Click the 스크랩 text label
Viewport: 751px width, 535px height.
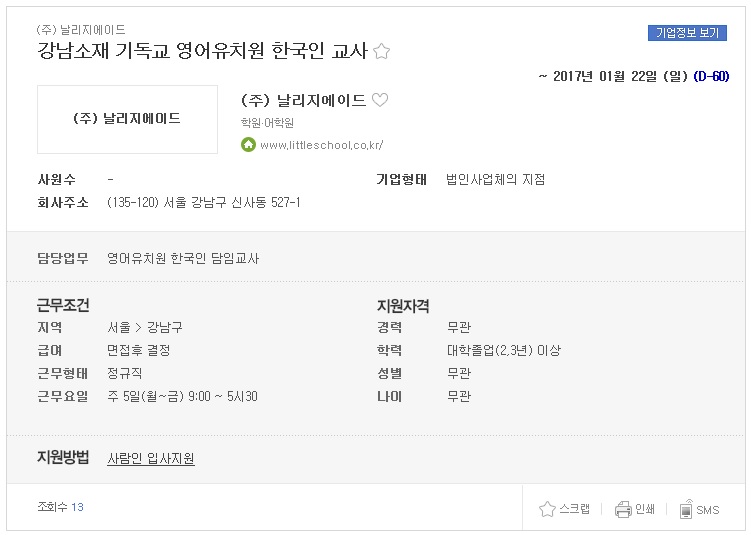pyautogui.click(x=574, y=509)
